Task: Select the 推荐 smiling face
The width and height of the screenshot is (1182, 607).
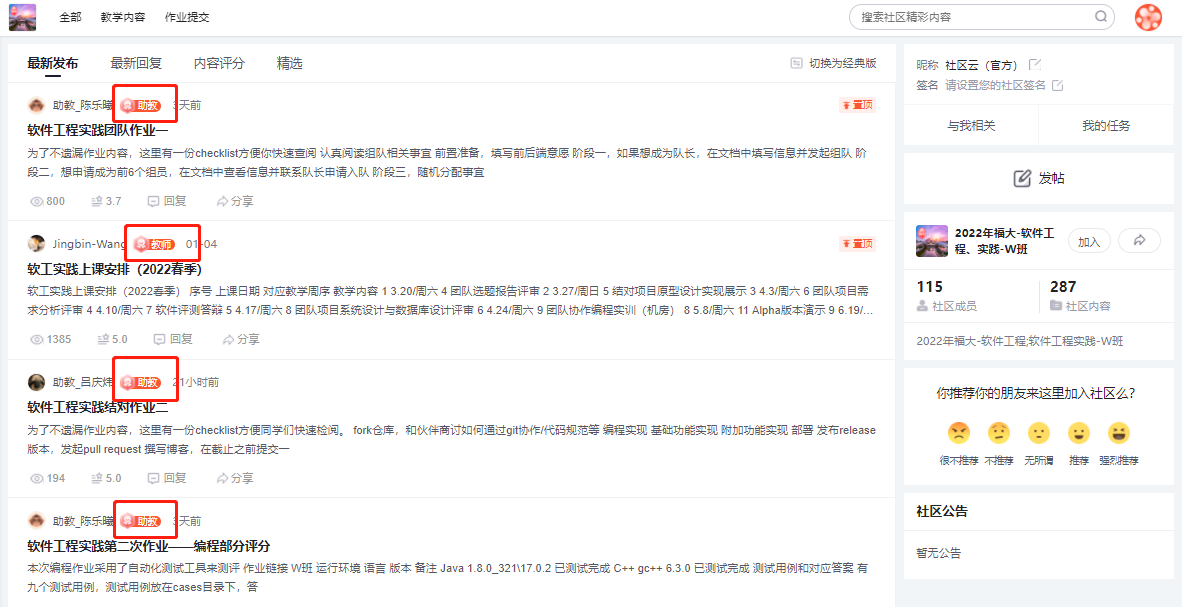Action: coord(1079,433)
